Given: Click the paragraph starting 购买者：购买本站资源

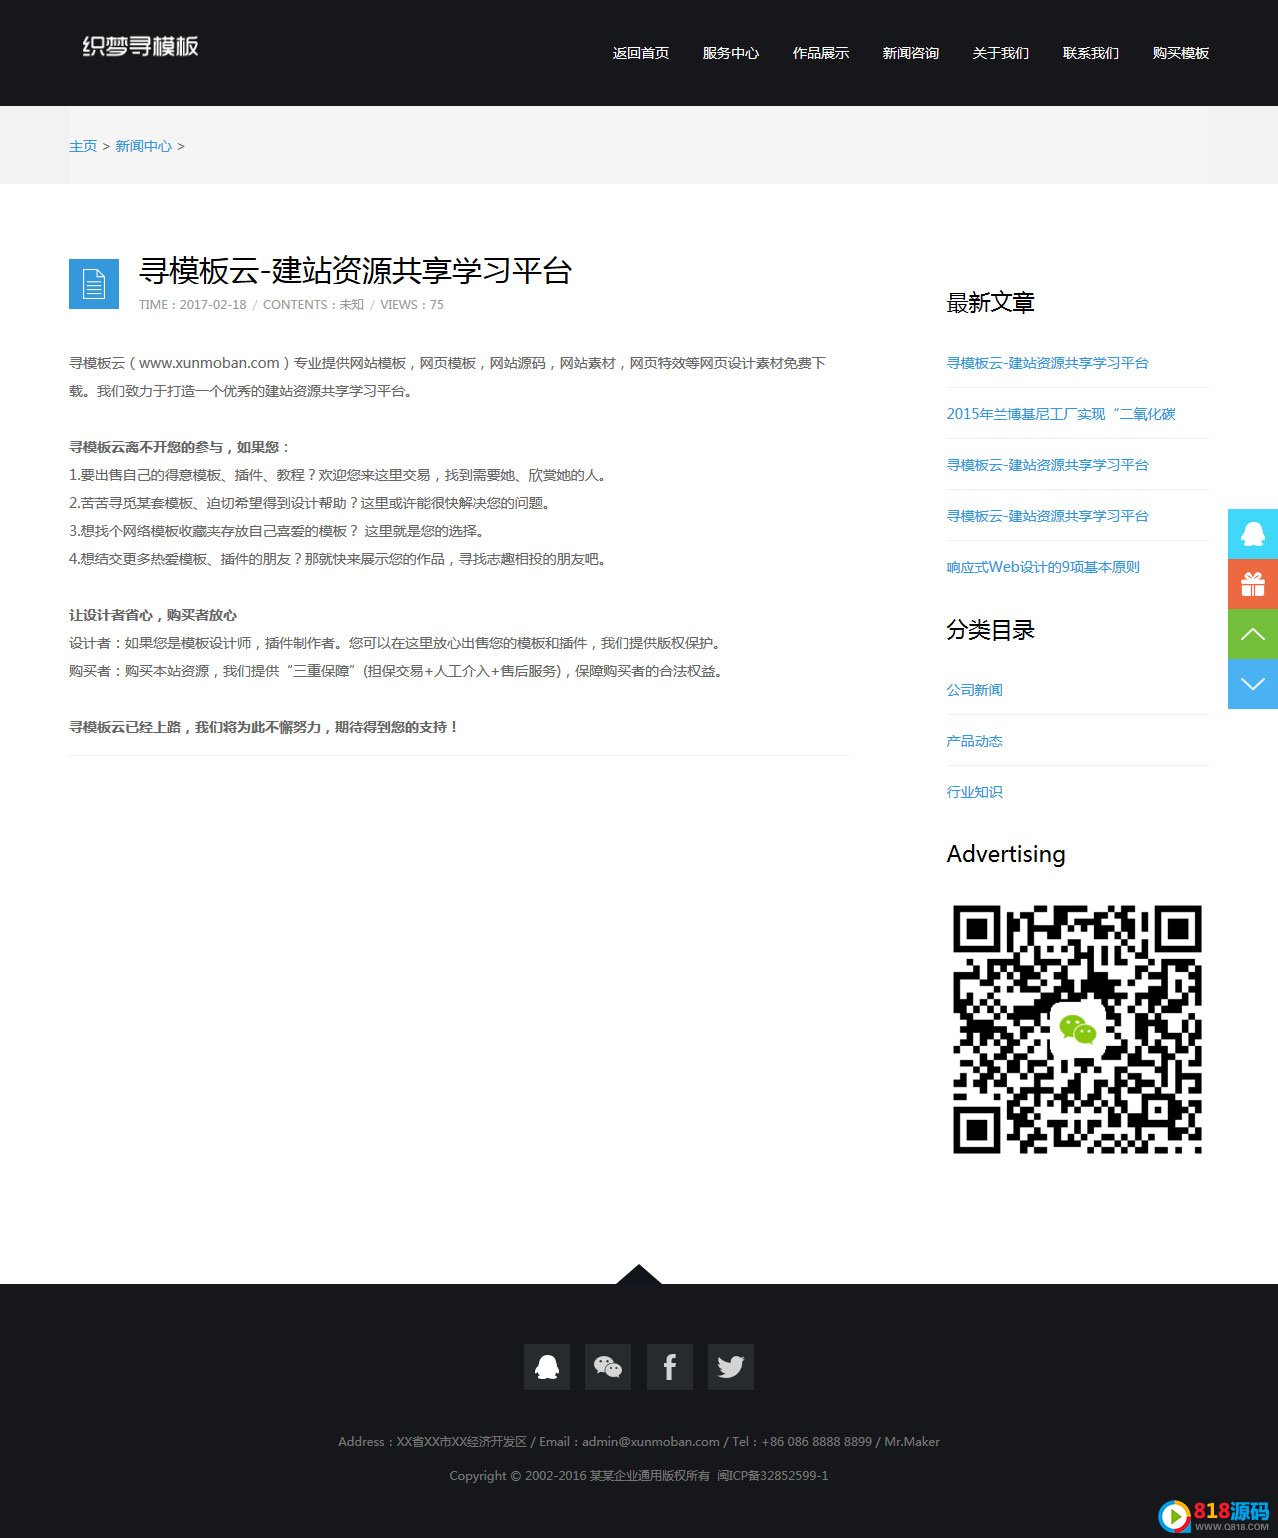Looking at the screenshot, I should point(396,671).
